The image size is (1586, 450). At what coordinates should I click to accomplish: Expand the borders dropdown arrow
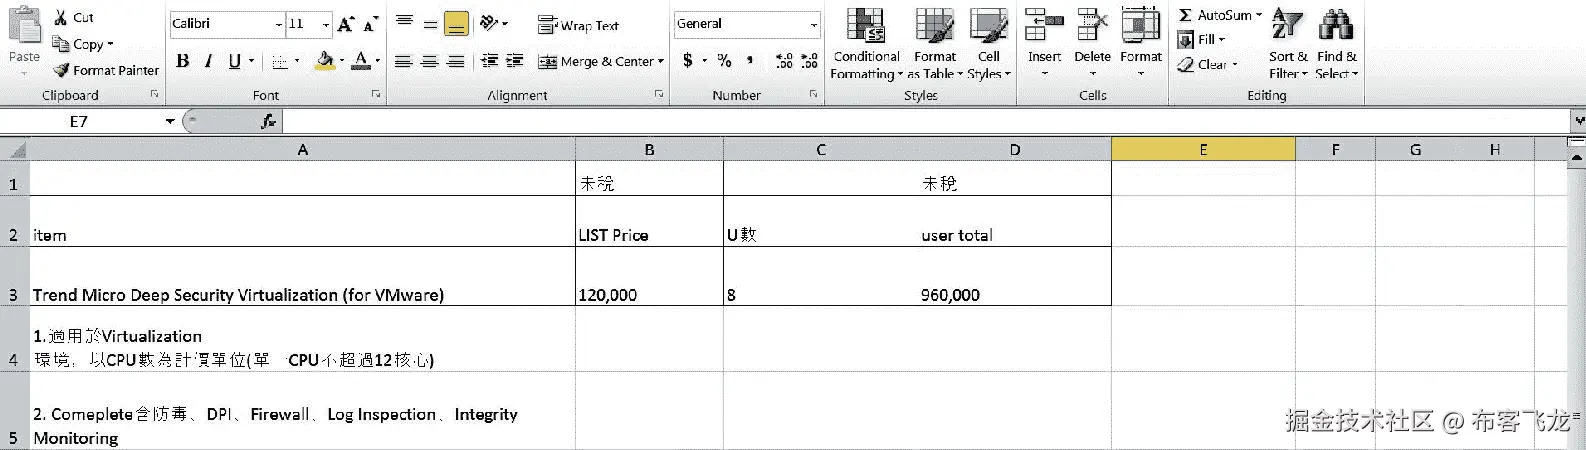(297, 61)
